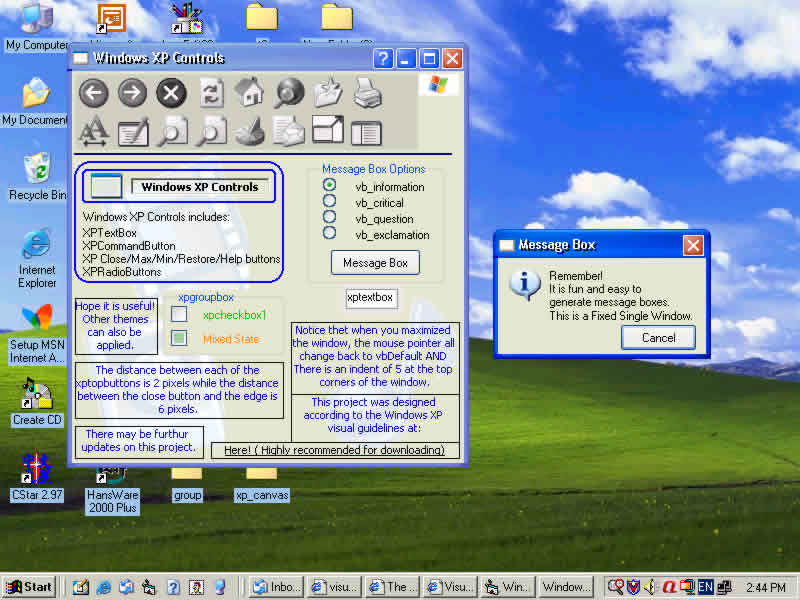Choose the vb_exclamation radio button

pos(329,234)
